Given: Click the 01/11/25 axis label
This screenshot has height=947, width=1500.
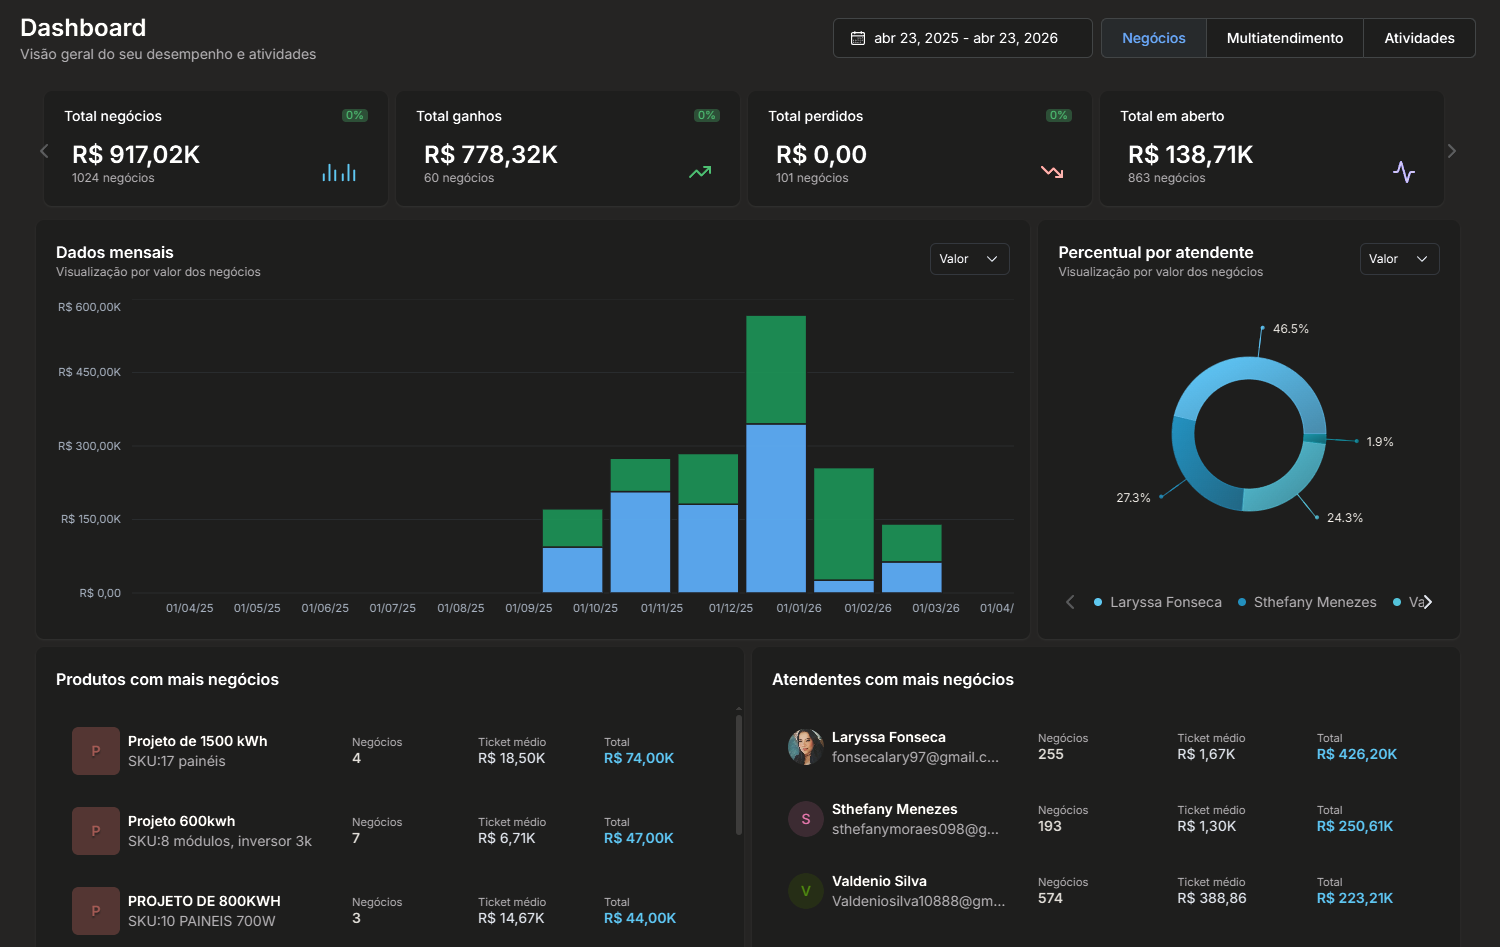Looking at the screenshot, I should (662, 608).
